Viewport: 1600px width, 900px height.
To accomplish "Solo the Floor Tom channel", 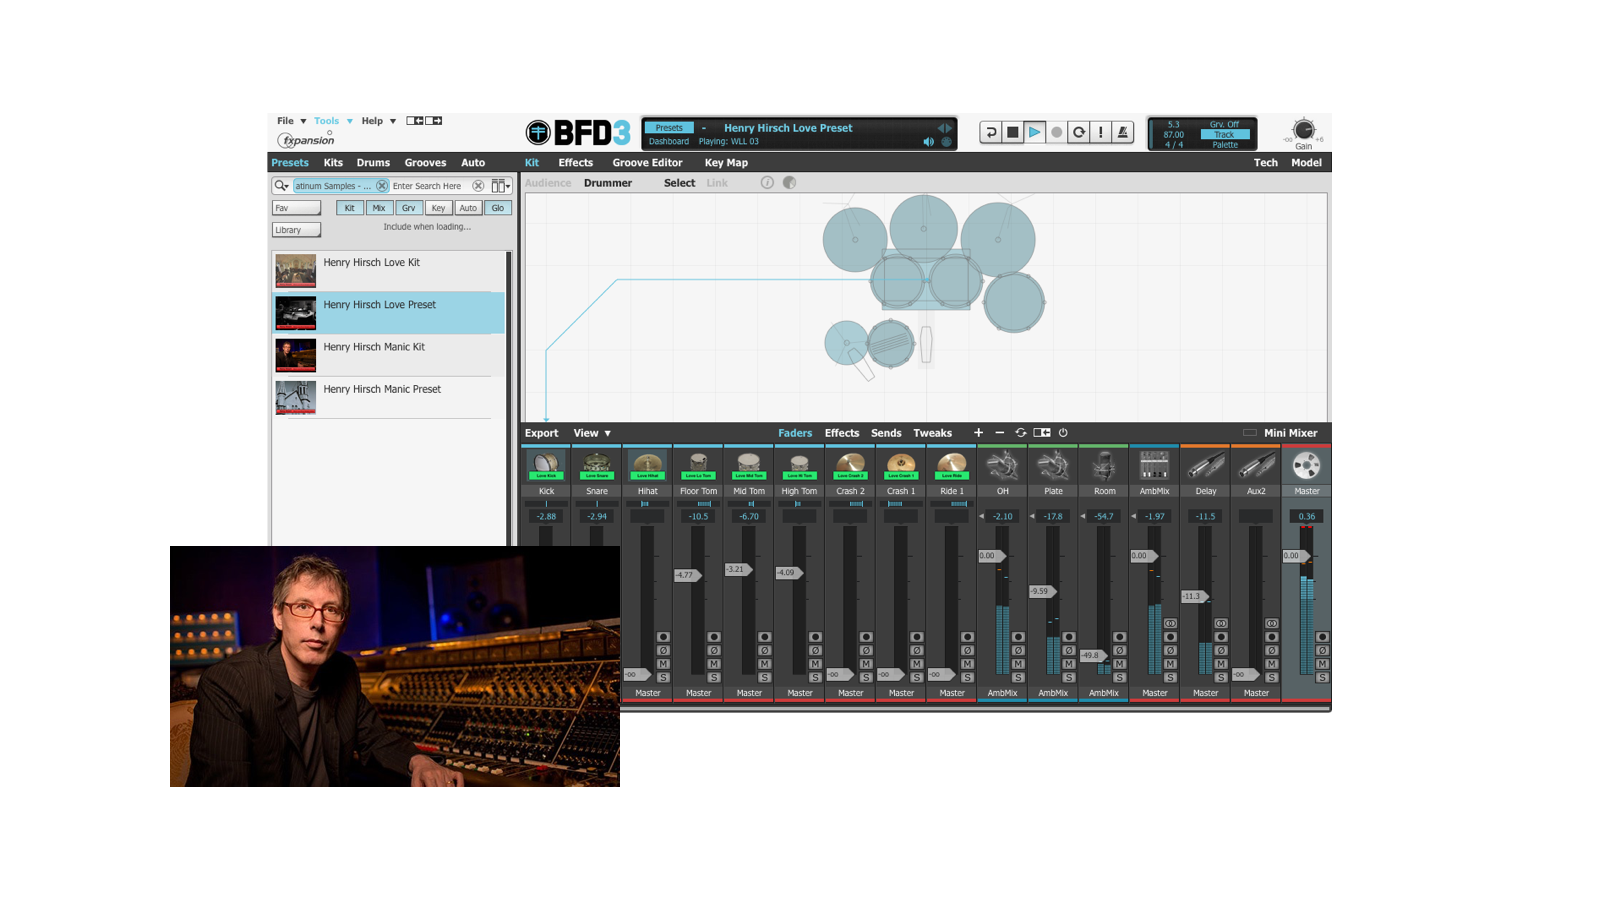I will coord(714,677).
